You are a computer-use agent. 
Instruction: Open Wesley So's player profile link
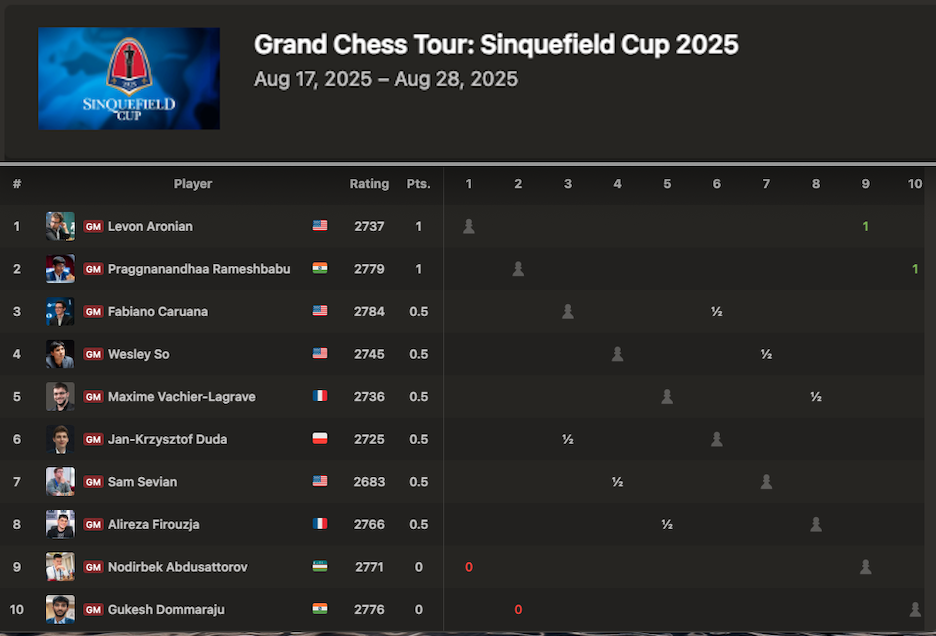(x=139, y=354)
